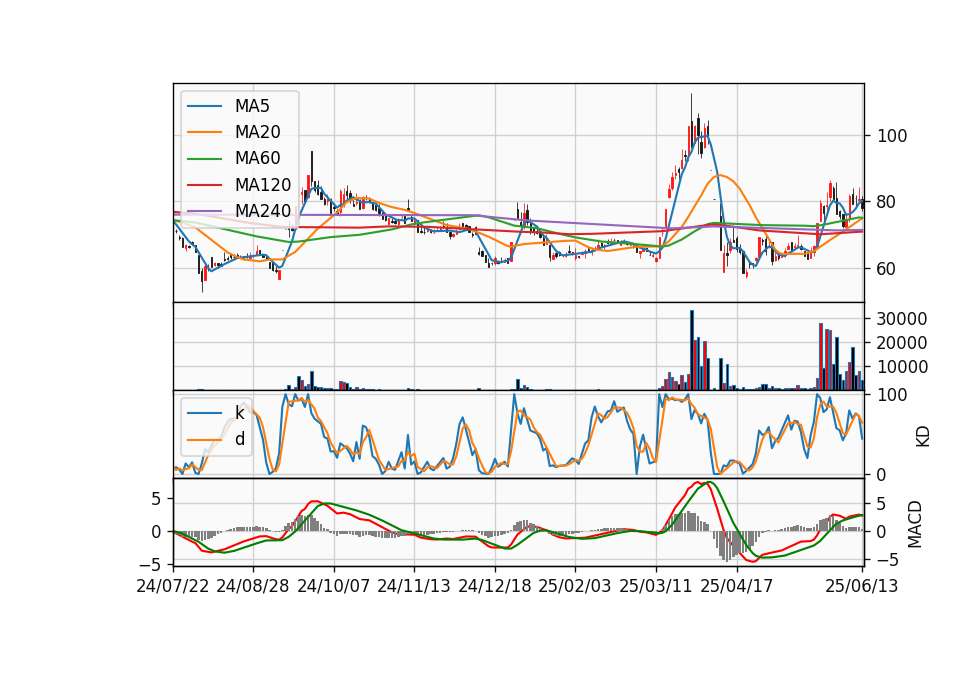Click the red MA120 legend line sample
Viewport: 960px width, 690px height.
[x=204, y=185]
